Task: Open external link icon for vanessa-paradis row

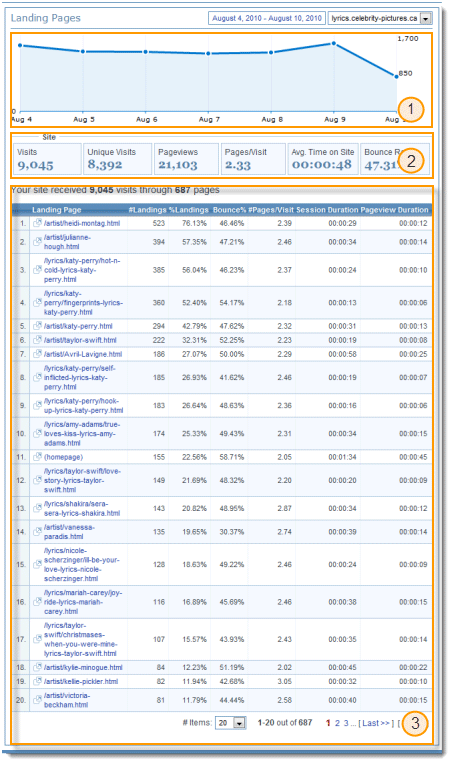Action: [x=37, y=532]
